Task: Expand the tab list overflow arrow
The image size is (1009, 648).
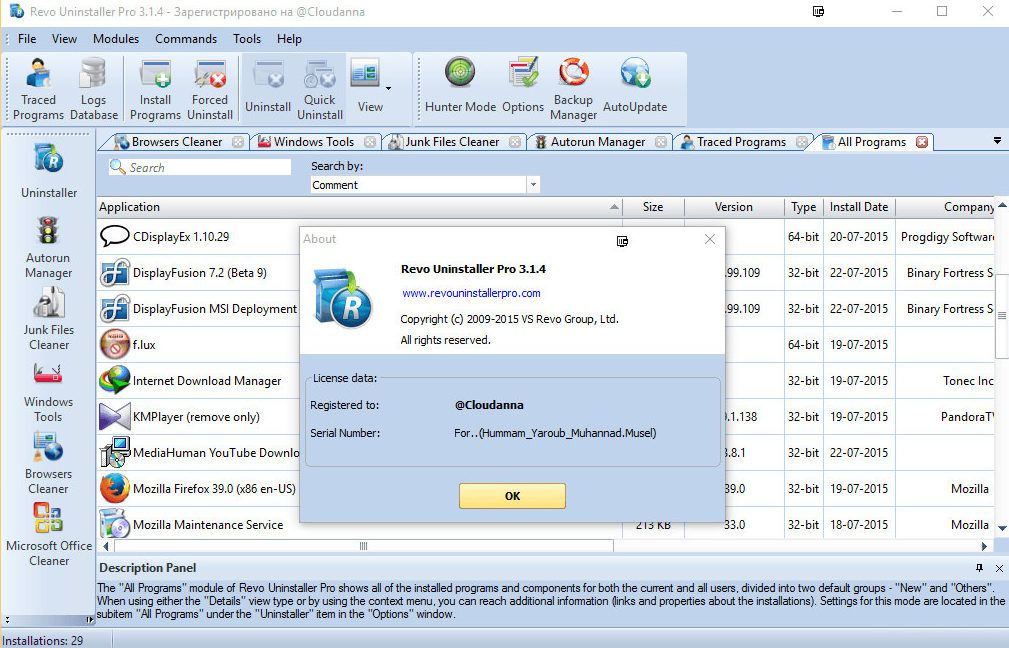Action: coord(997,141)
